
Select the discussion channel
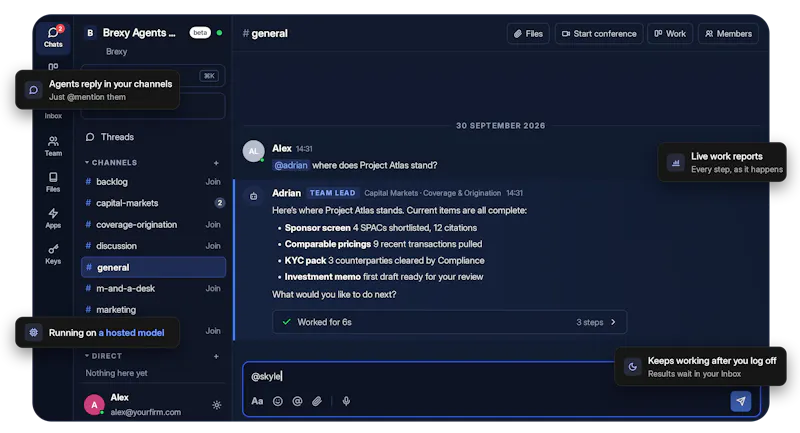153,246
